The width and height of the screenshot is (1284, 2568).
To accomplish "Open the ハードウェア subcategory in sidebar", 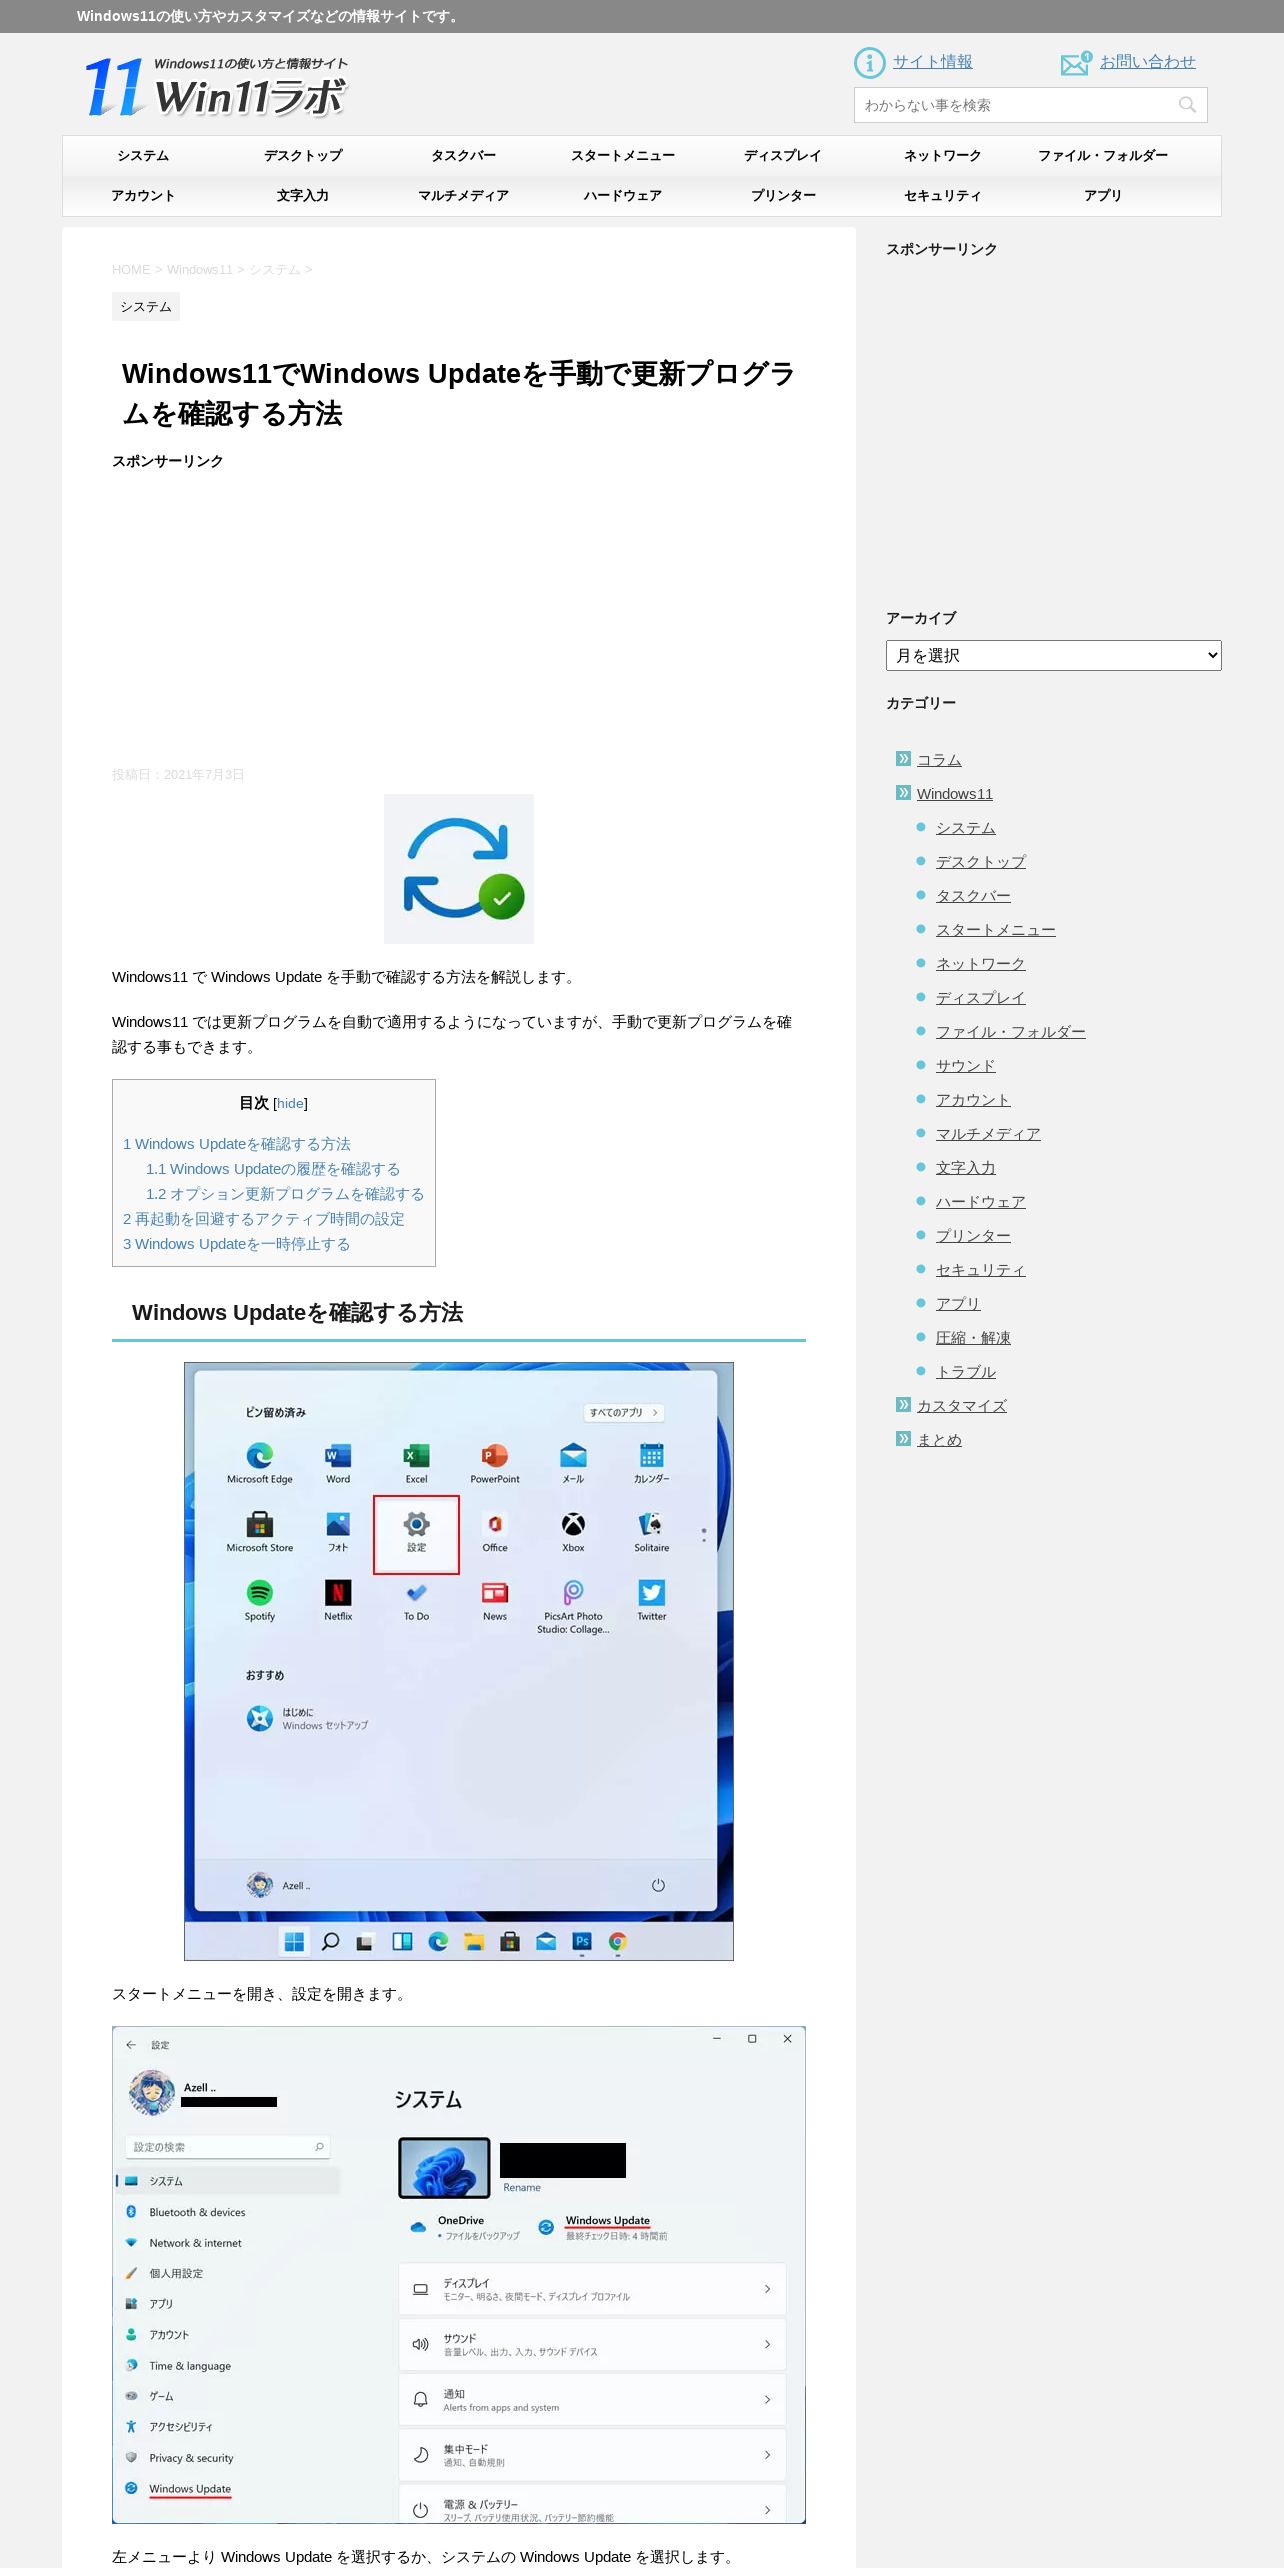I will click(x=981, y=1202).
